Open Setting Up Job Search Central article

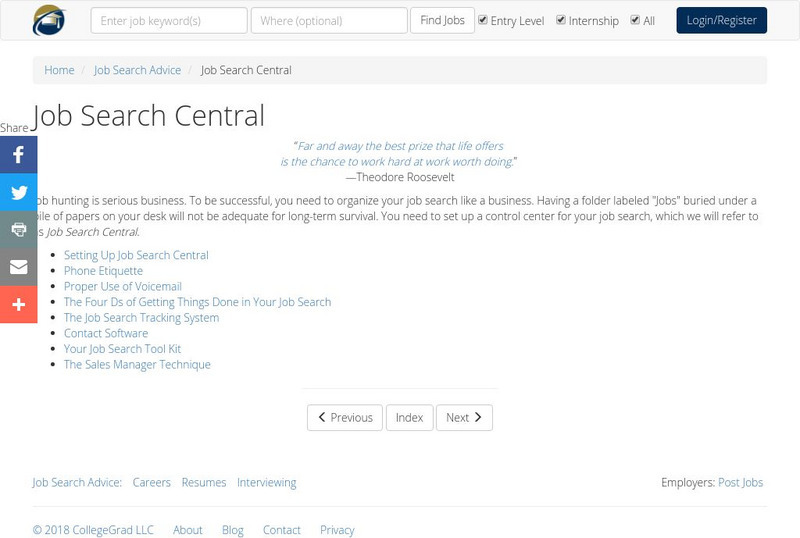coord(136,255)
